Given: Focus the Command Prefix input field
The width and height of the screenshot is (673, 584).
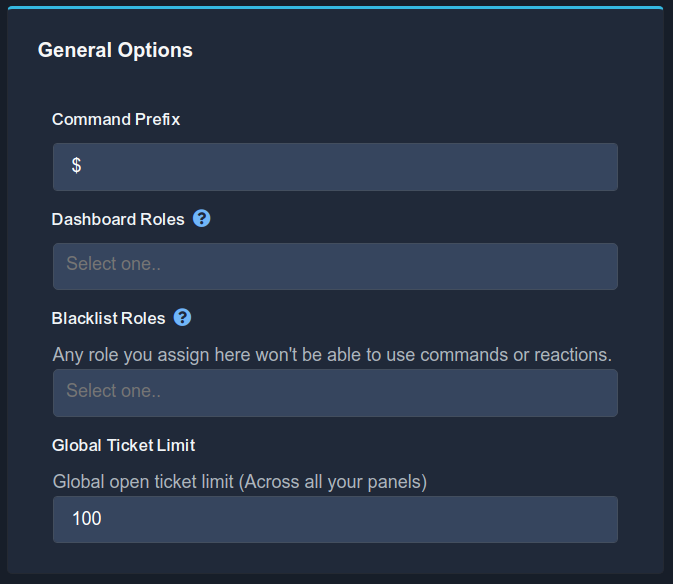Looking at the screenshot, I should 335,167.
